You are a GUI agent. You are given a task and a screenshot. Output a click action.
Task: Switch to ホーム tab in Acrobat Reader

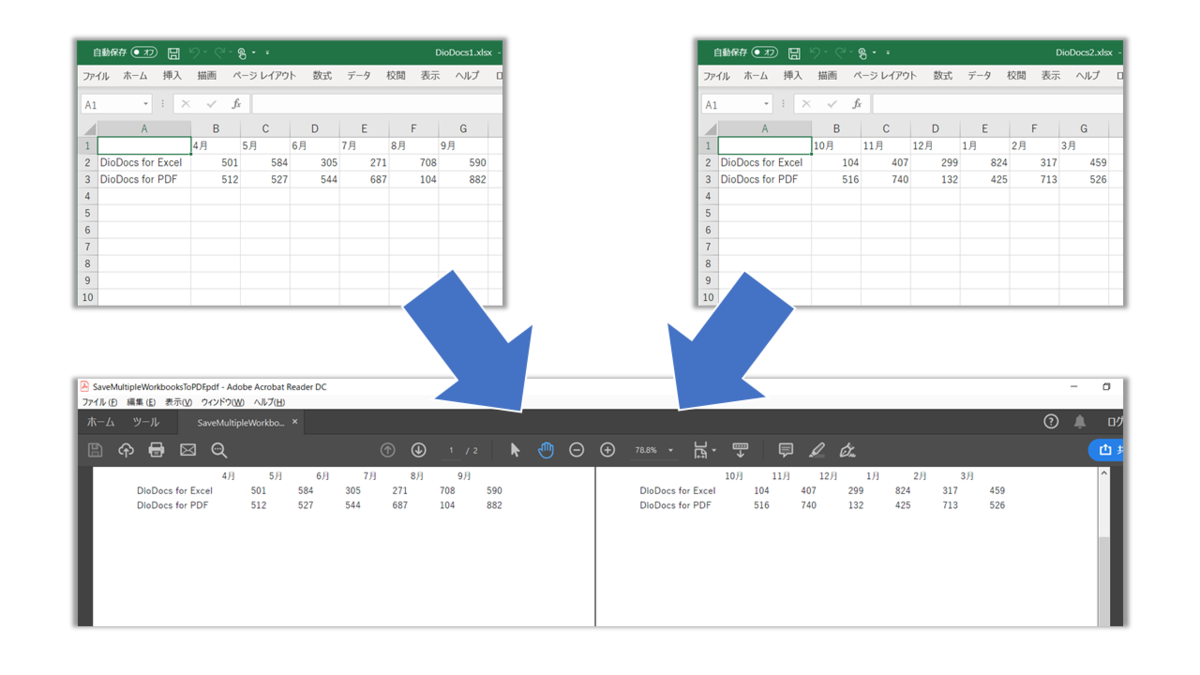[101, 422]
